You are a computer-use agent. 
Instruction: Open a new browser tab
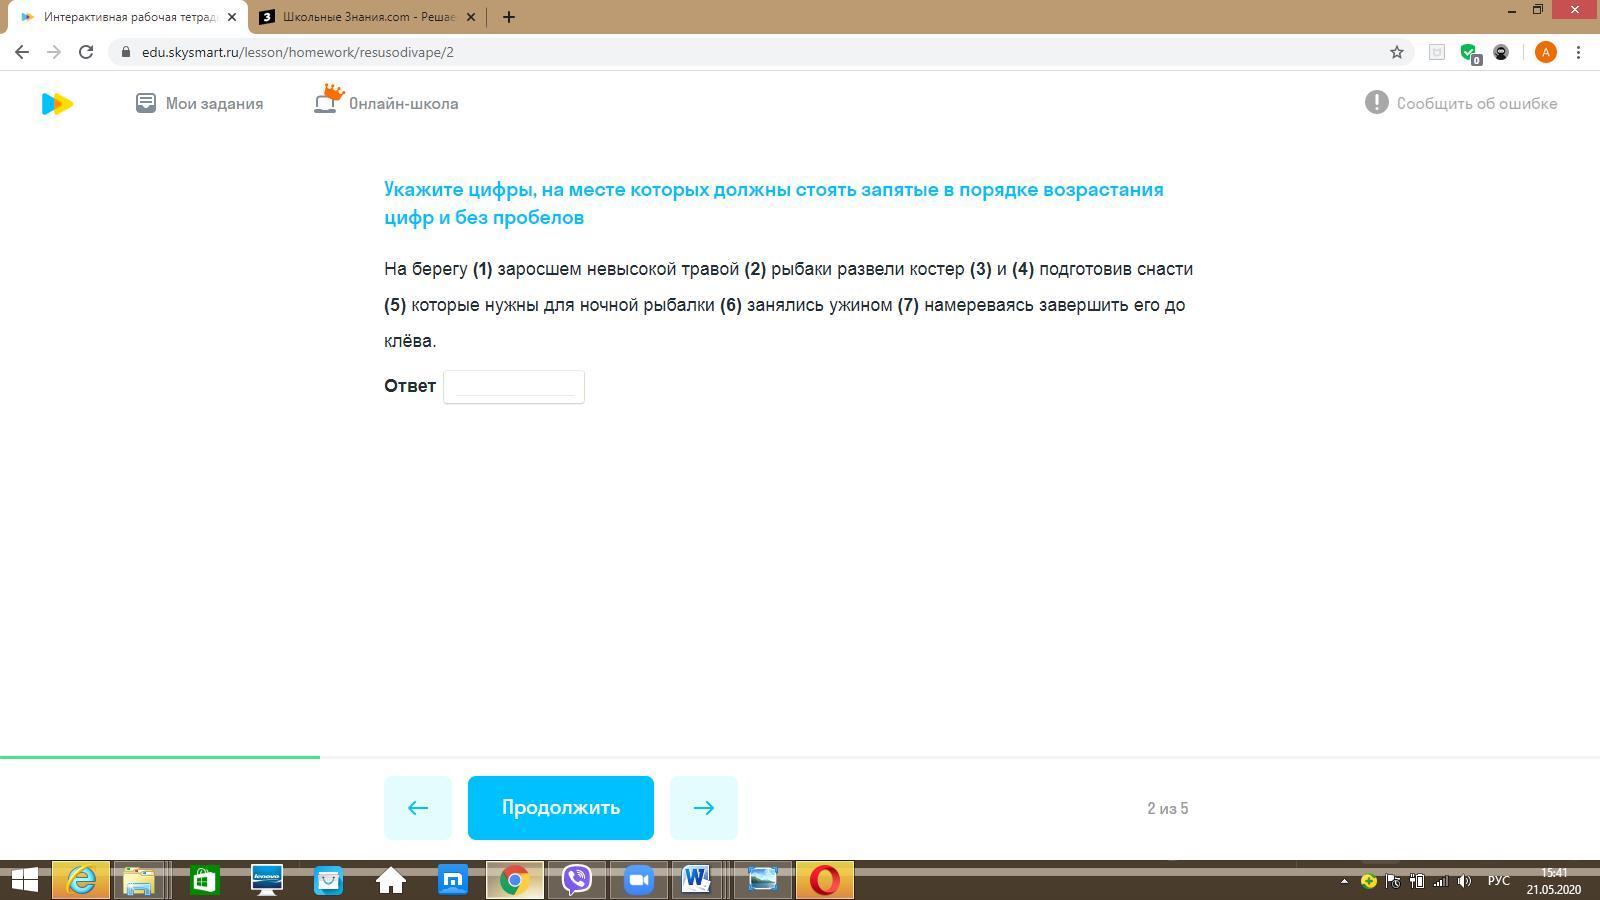(509, 17)
